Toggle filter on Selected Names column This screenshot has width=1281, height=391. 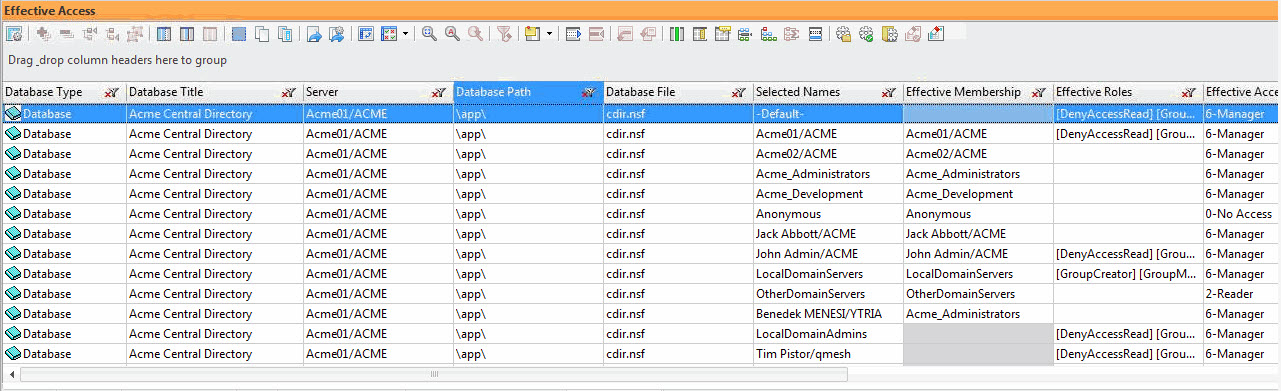click(888, 92)
